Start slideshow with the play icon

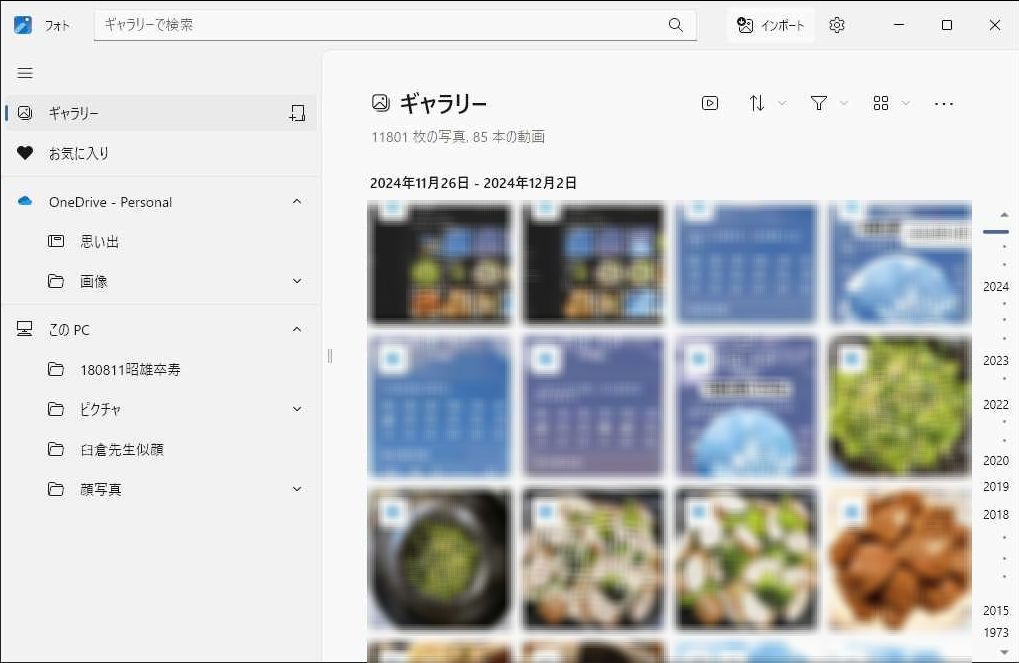(710, 103)
